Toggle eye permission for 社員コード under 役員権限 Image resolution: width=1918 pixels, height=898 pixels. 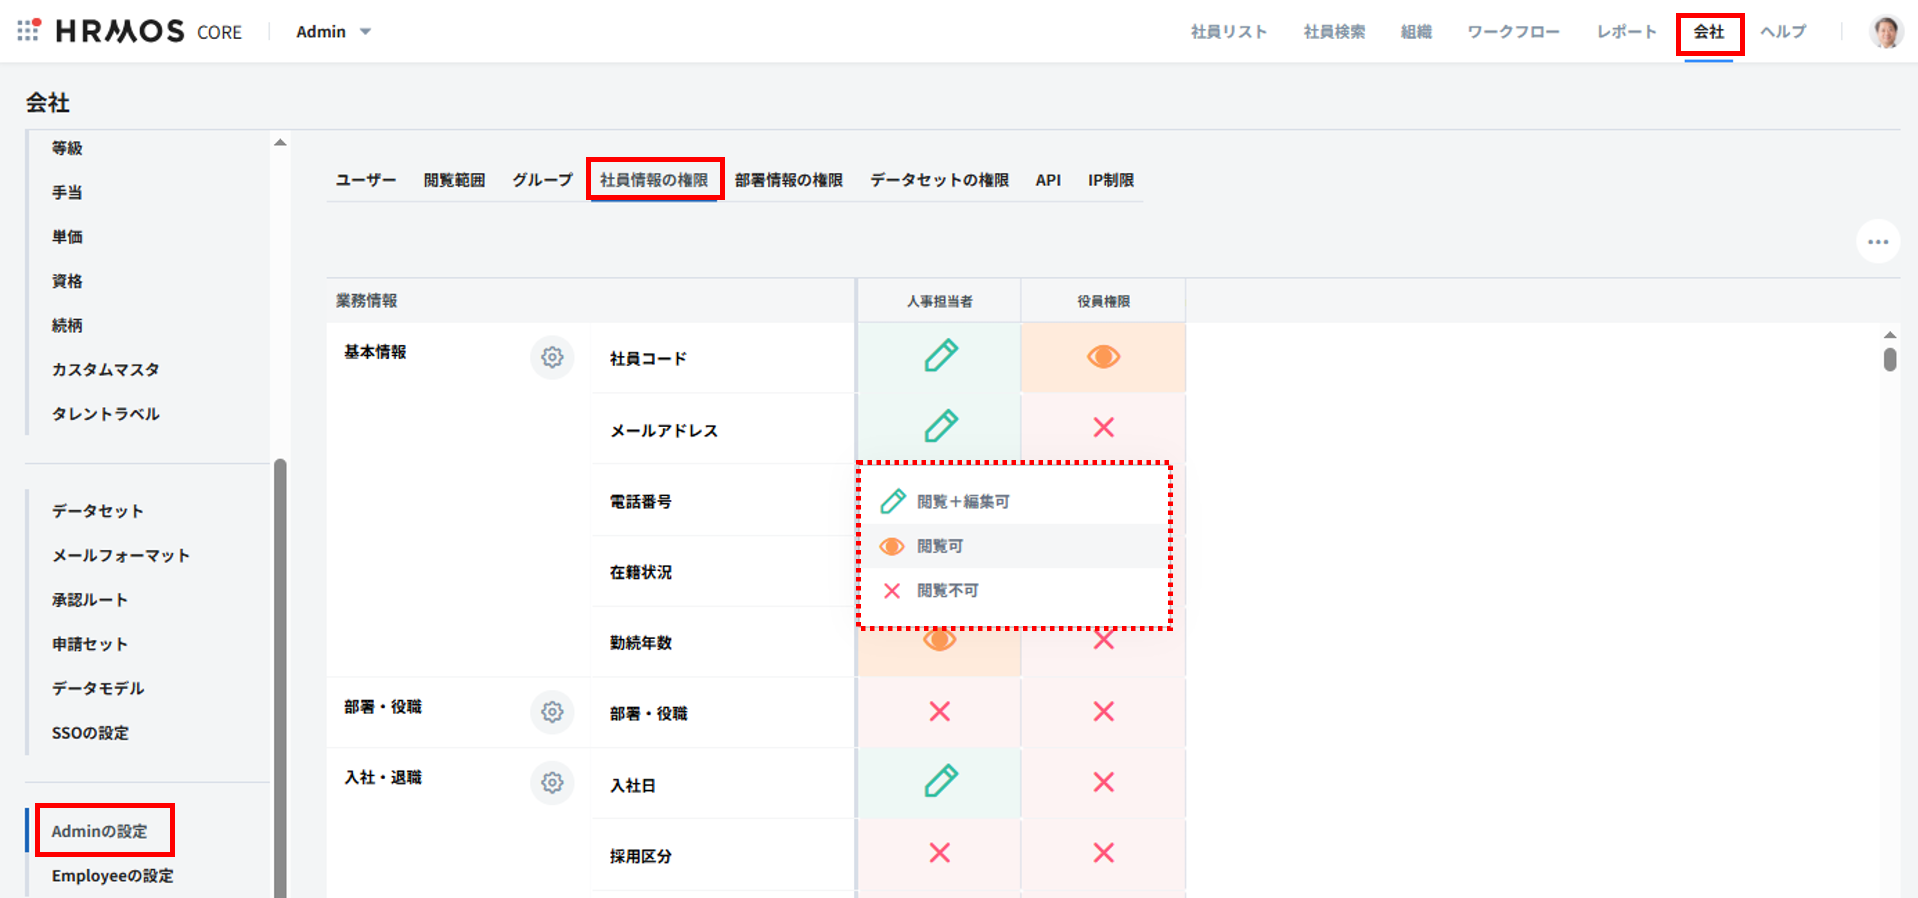1103,357
